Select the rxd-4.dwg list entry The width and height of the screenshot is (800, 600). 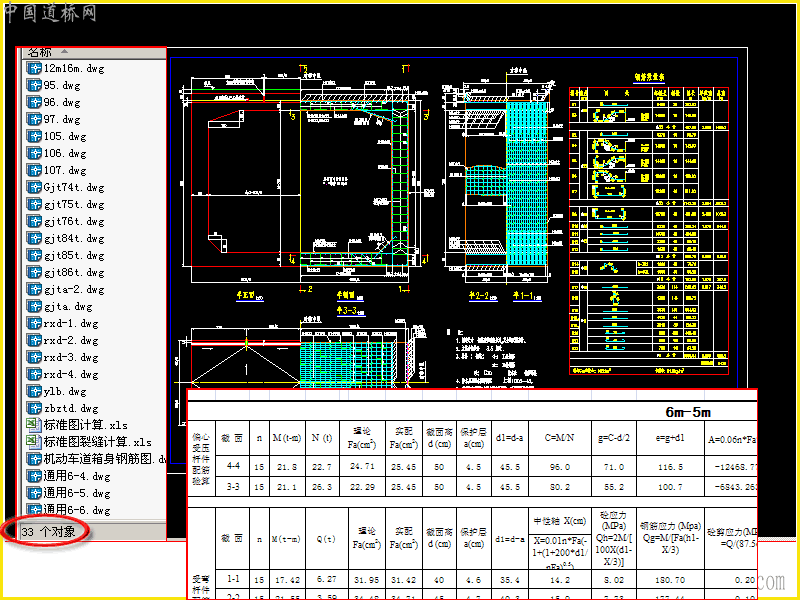pyautogui.click(x=63, y=374)
